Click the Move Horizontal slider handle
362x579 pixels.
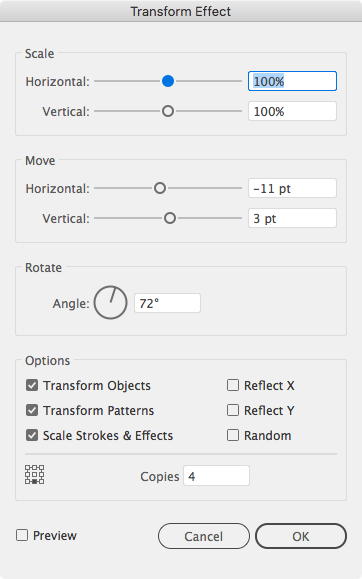[x=160, y=188]
